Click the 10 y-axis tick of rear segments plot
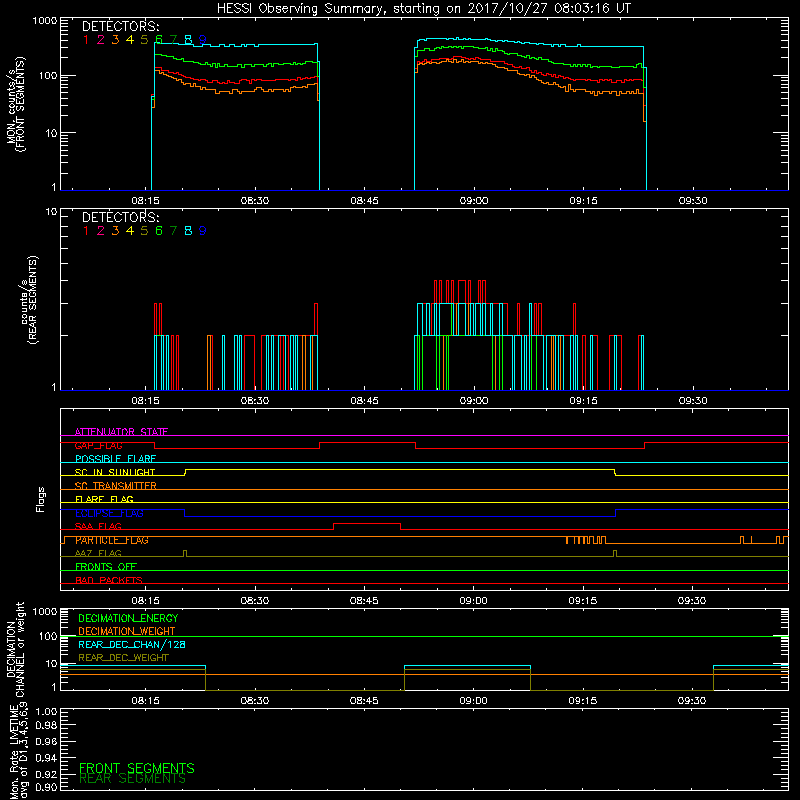800x800 pixels. 52,211
